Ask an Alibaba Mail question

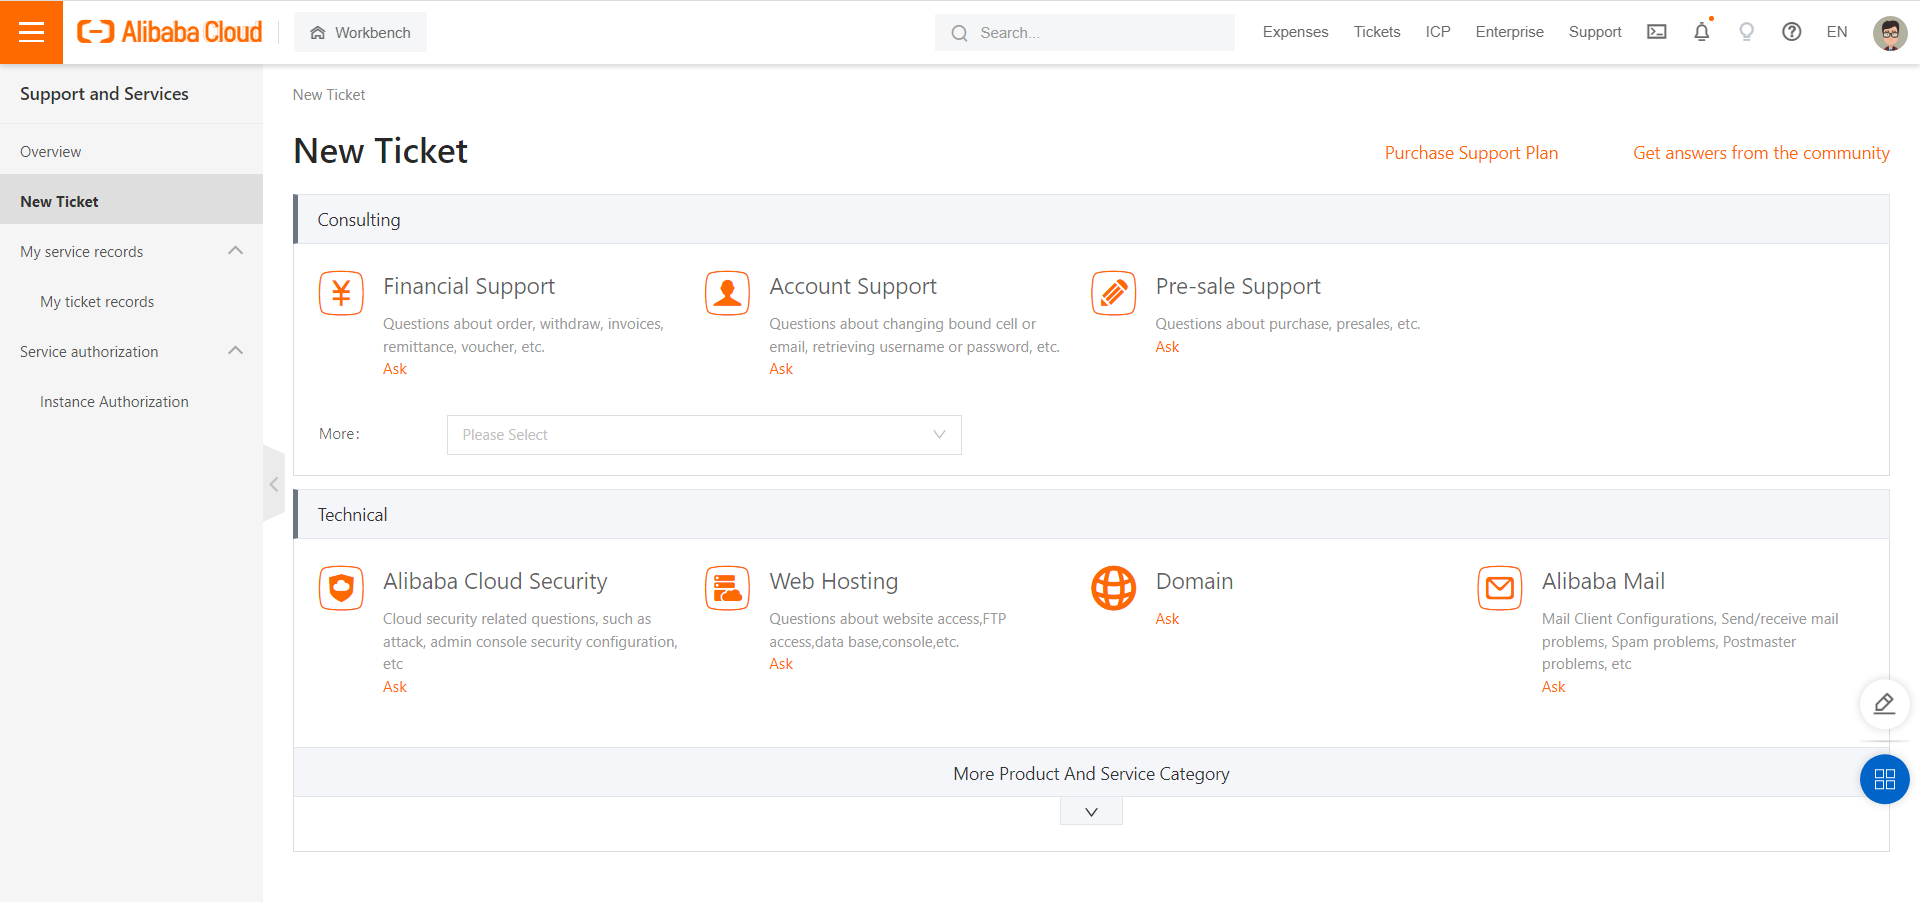1553,687
